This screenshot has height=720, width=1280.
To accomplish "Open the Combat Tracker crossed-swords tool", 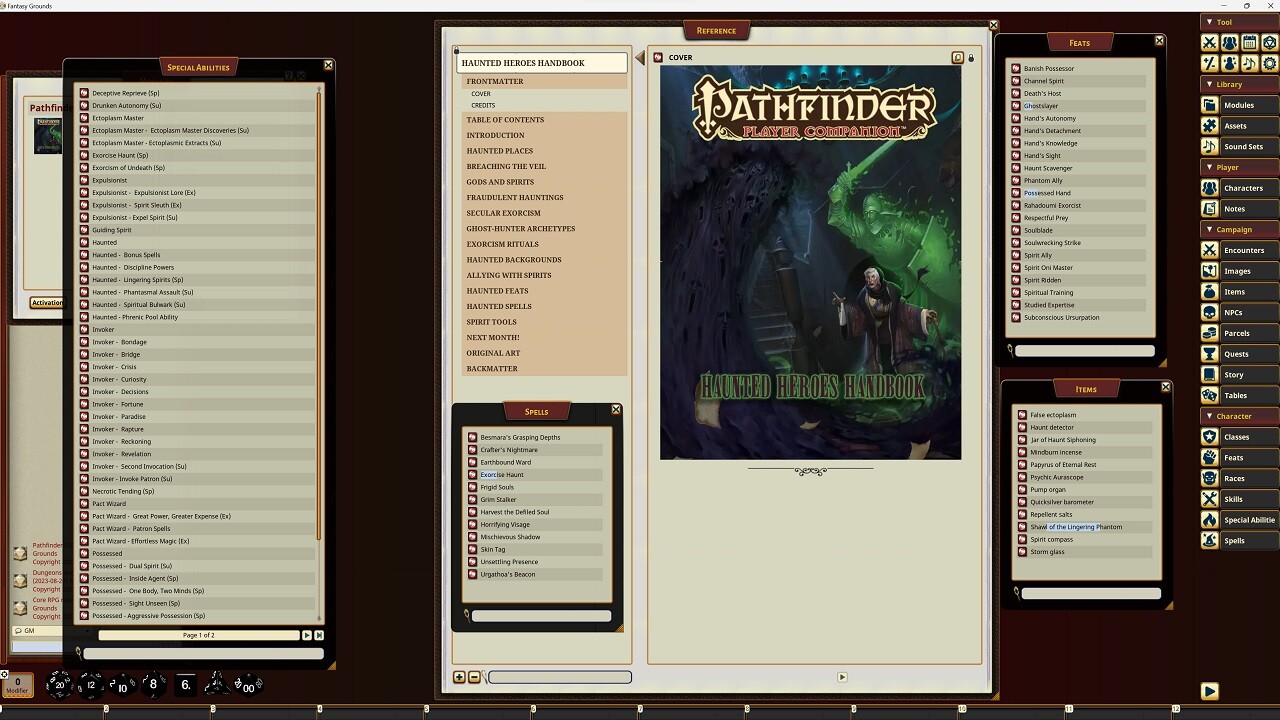I will click(1210, 42).
